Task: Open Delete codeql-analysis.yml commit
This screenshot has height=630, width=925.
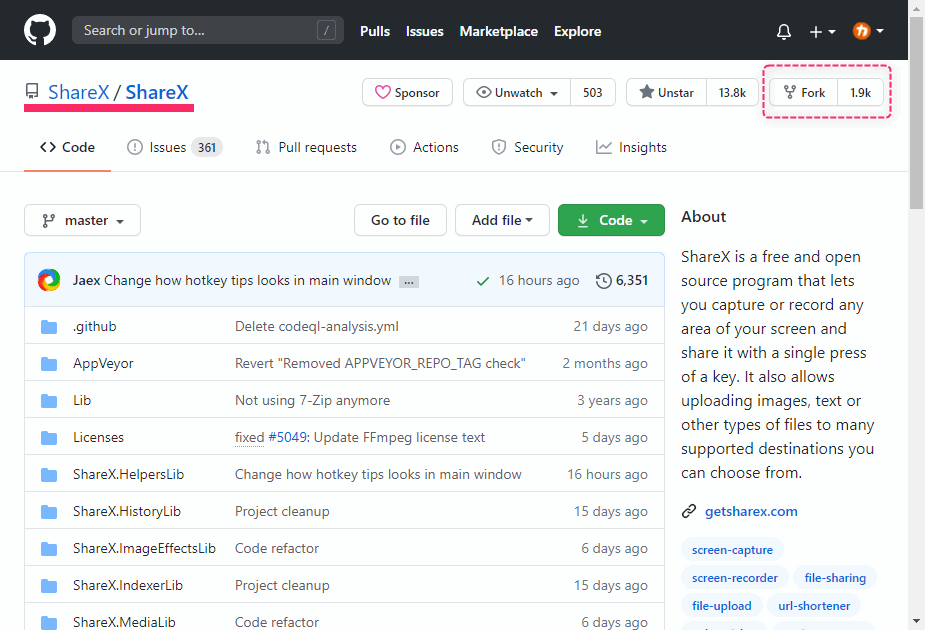Action: point(317,326)
